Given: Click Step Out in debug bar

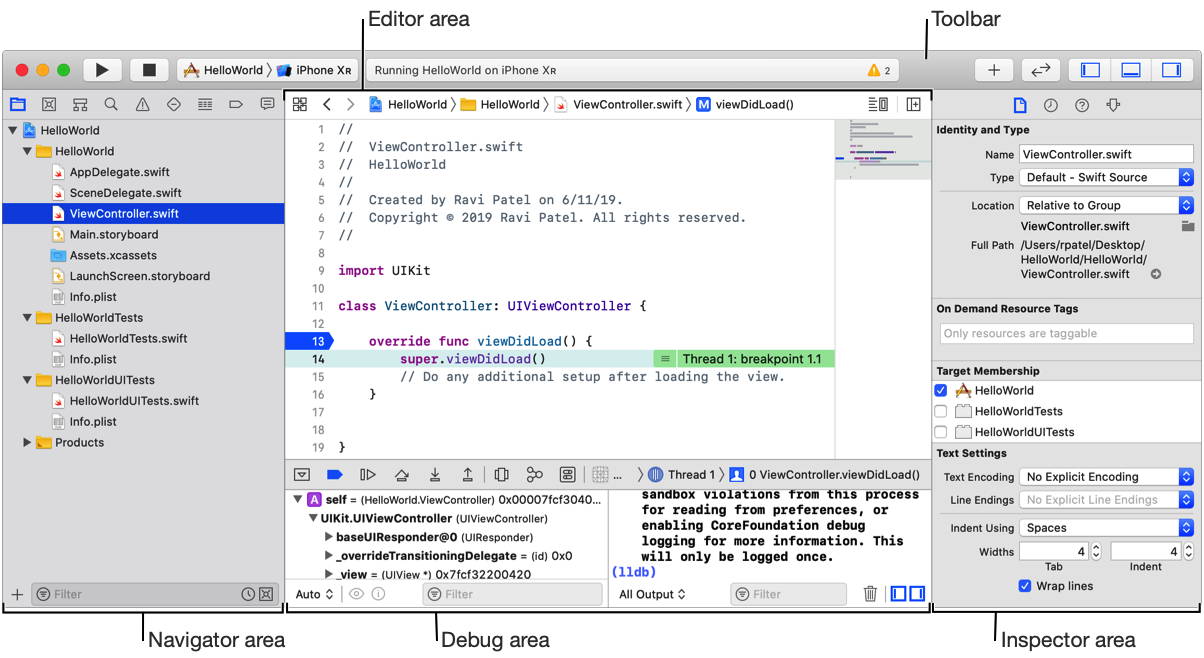Looking at the screenshot, I should point(467,475).
